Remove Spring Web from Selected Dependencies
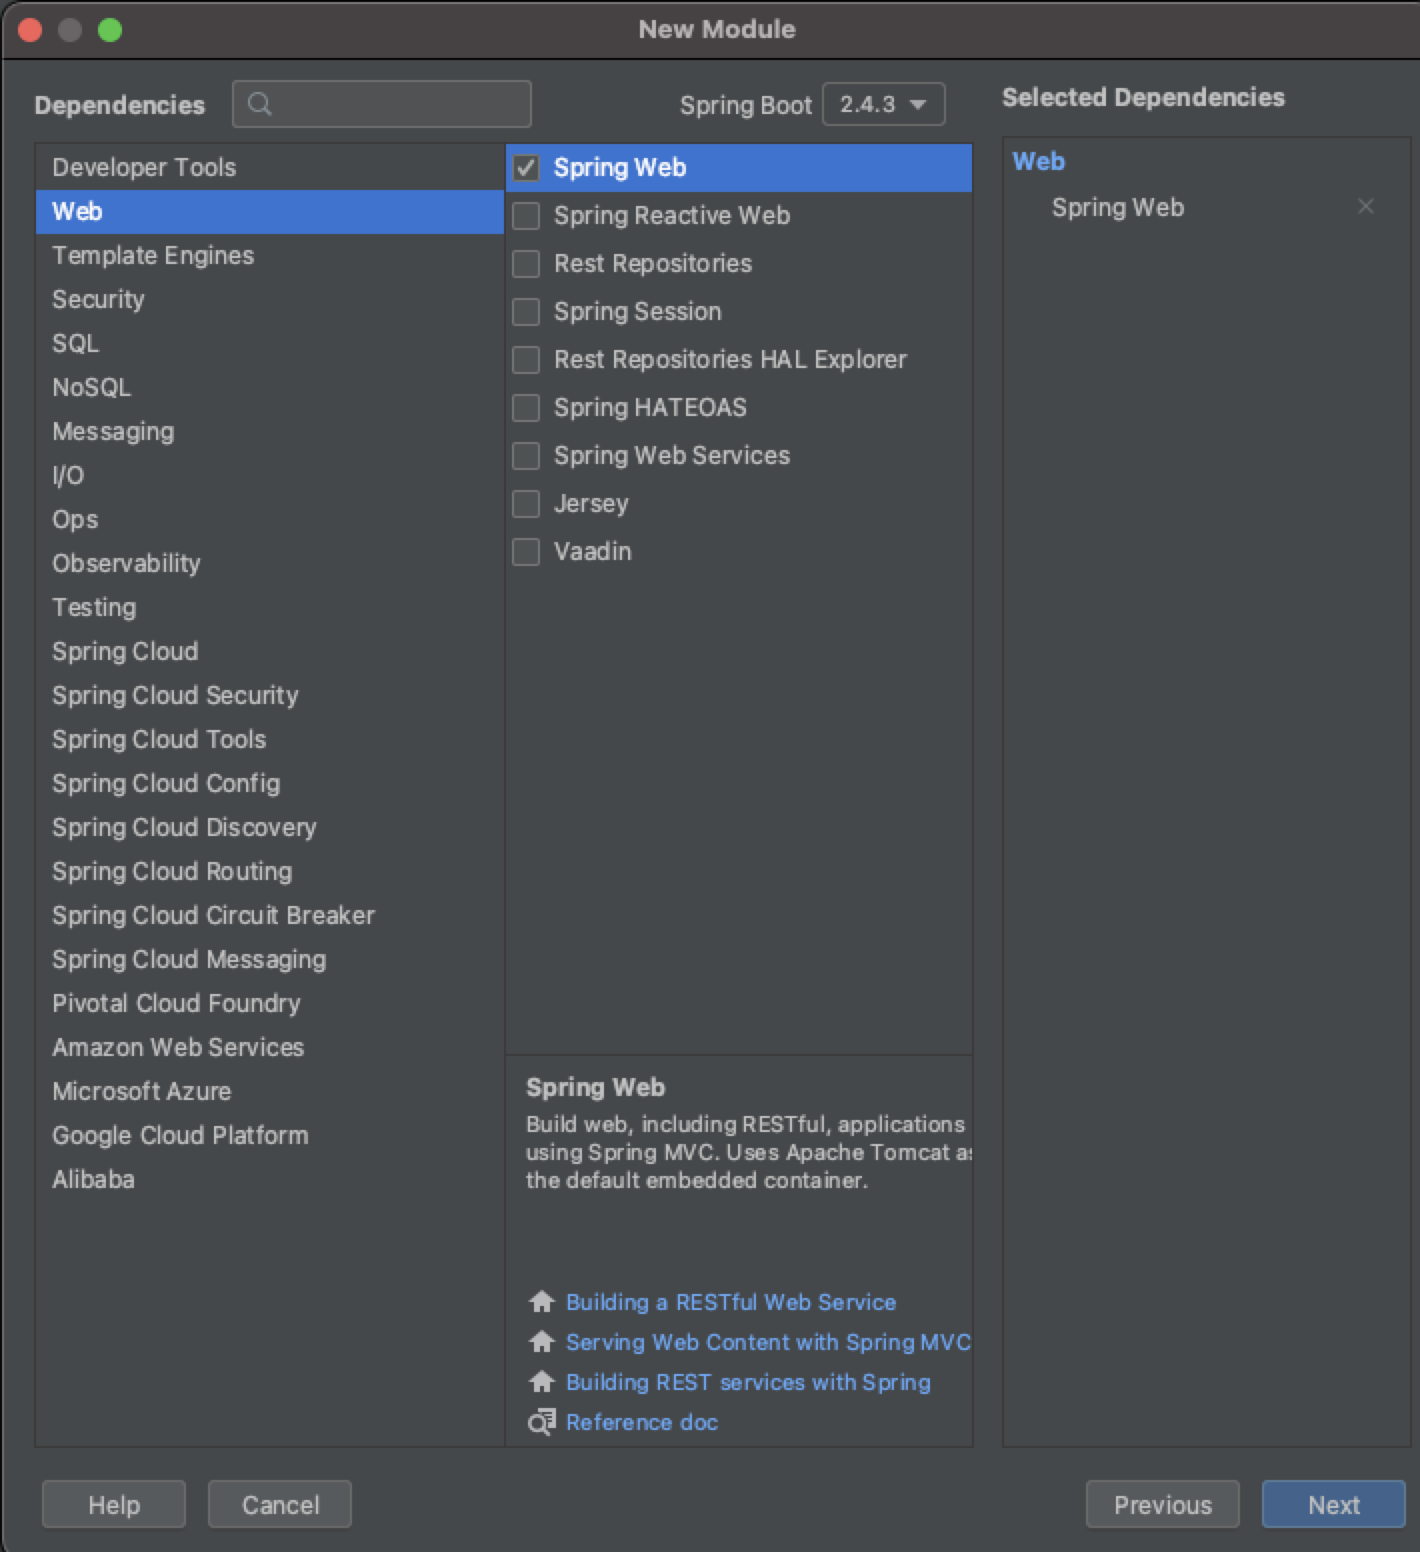 tap(1365, 207)
